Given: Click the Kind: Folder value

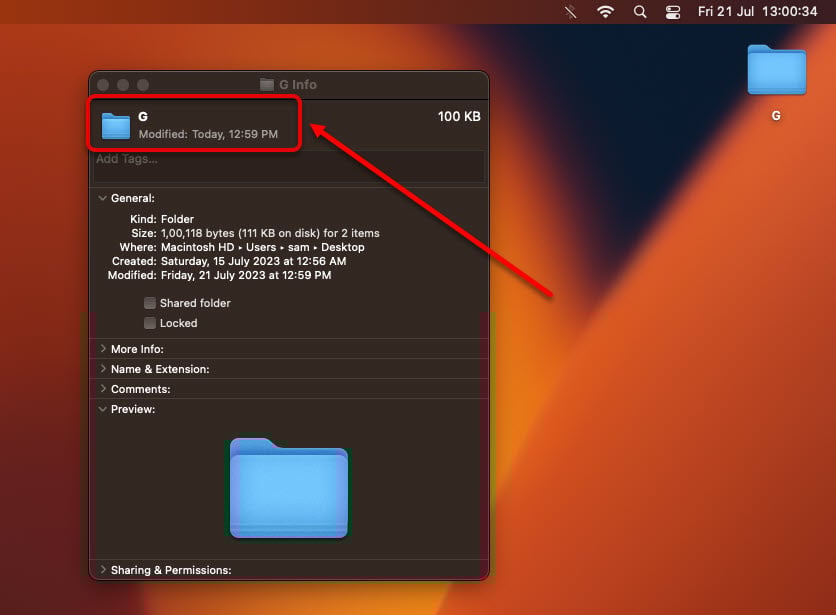Looking at the screenshot, I should 178,219.
